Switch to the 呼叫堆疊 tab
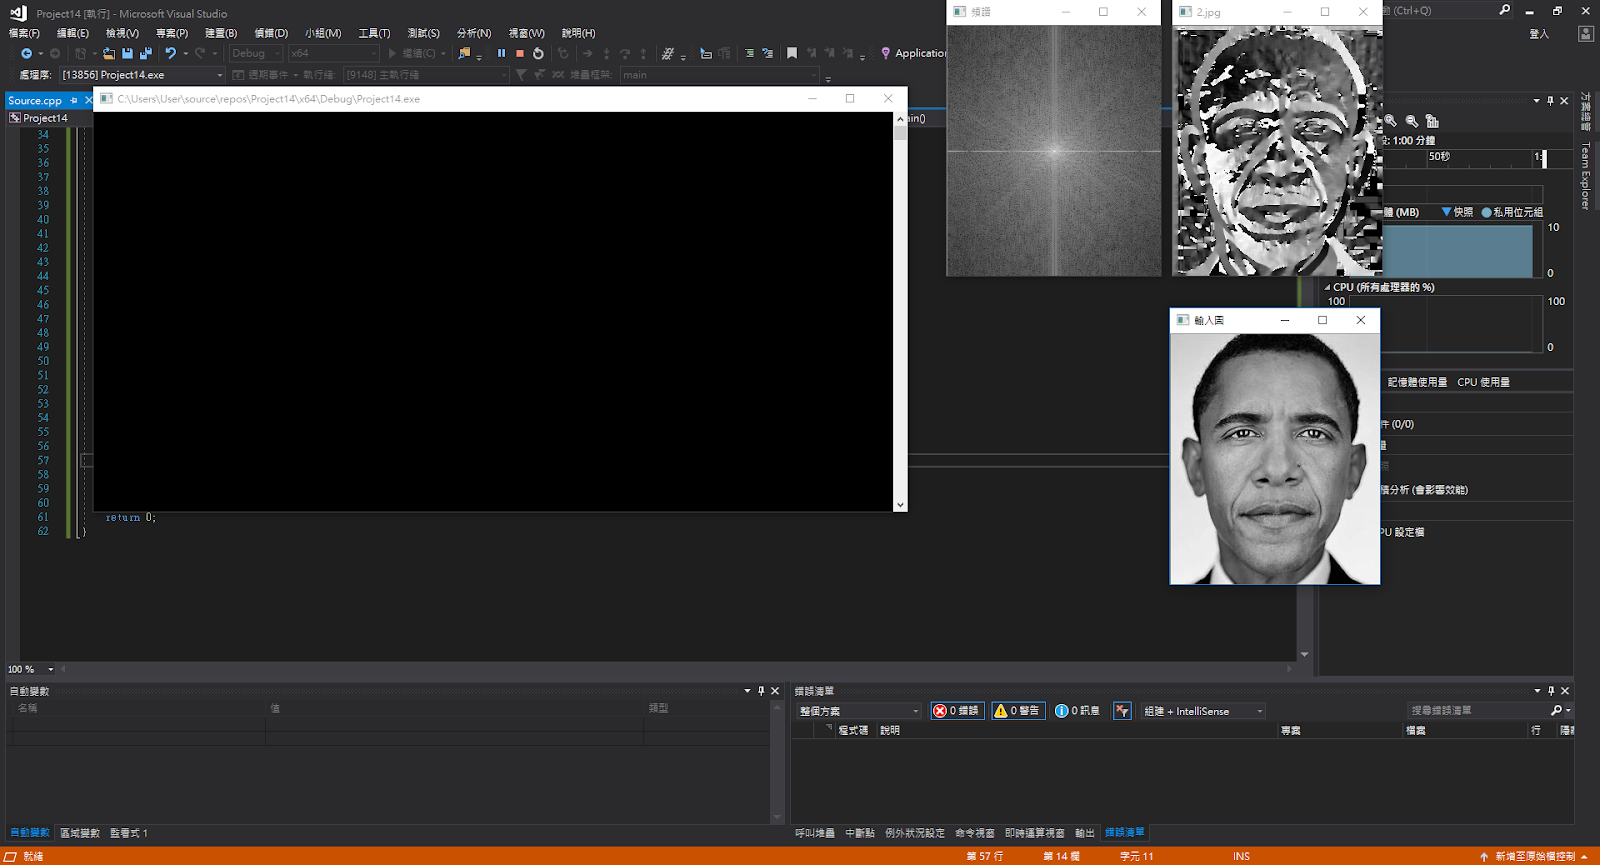This screenshot has height=865, width=1600. pyautogui.click(x=815, y=833)
